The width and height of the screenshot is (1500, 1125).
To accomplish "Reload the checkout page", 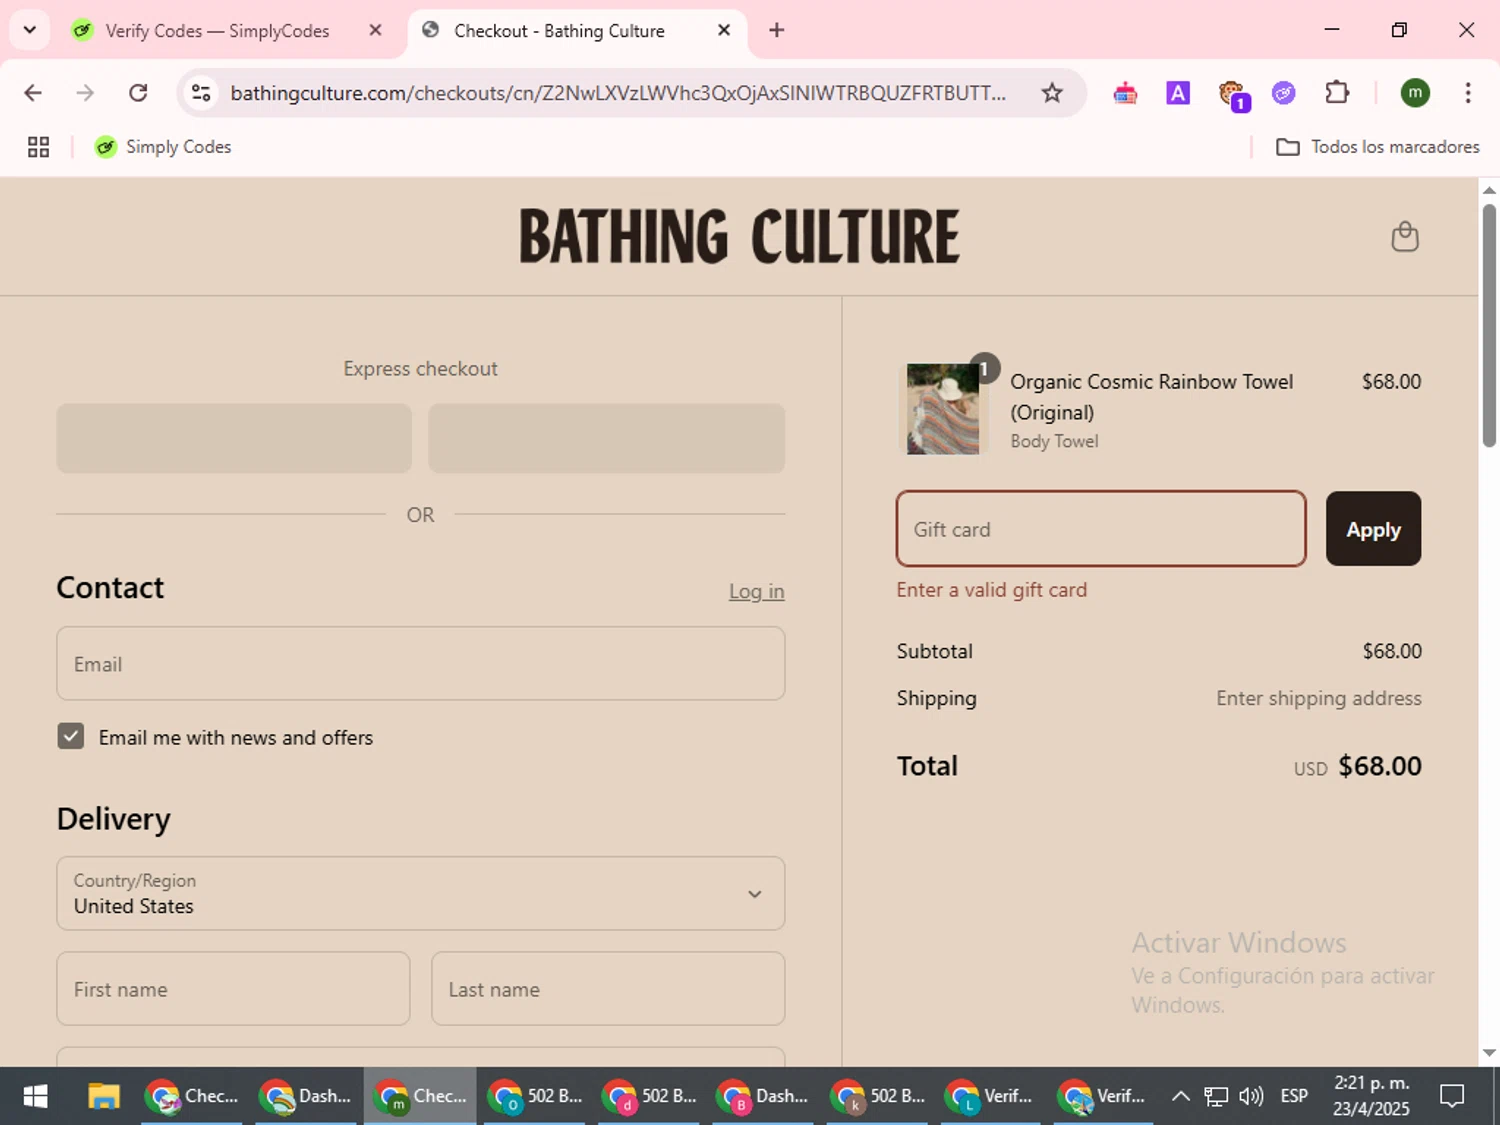I will [x=138, y=93].
